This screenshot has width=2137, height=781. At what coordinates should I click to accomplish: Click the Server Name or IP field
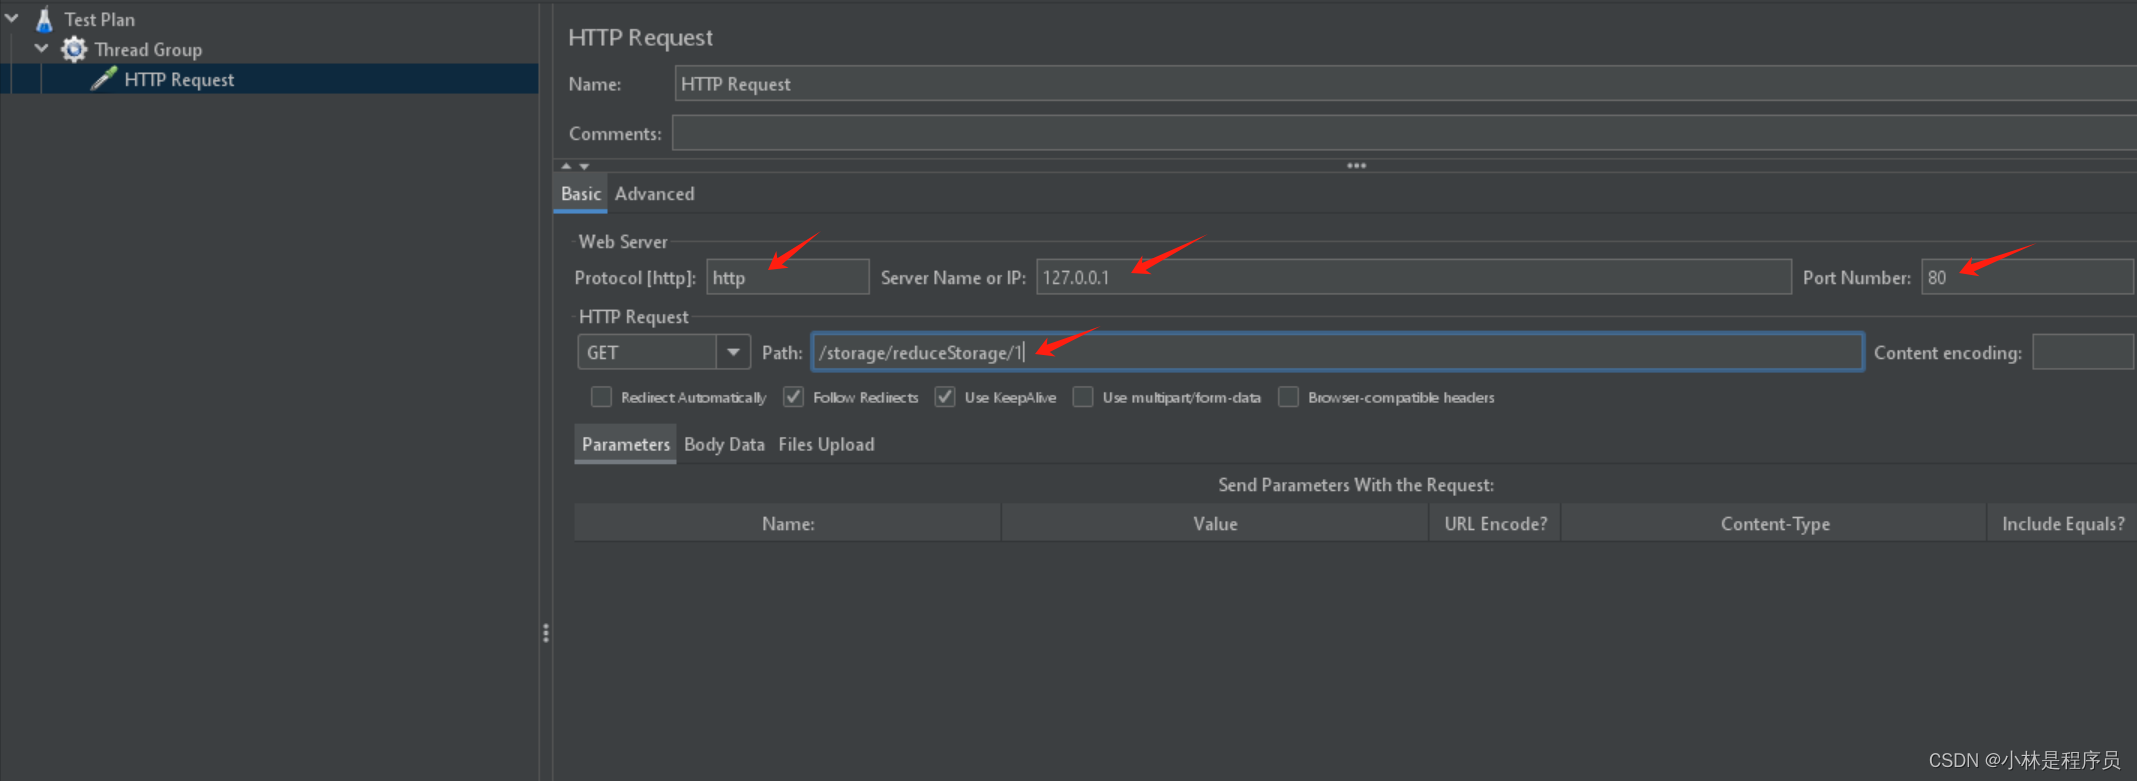pyautogui.click(x=1413, y=277)
